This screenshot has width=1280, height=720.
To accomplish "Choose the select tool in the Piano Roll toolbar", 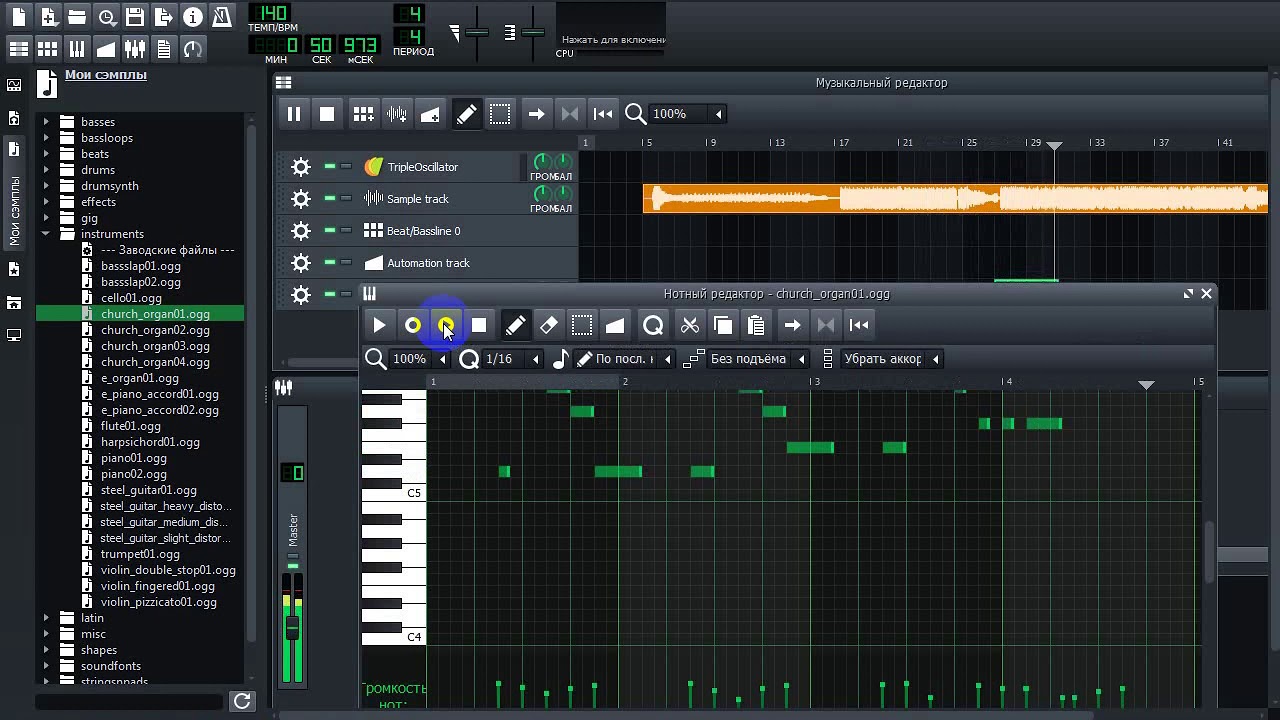I will click(x=582, y=325).
